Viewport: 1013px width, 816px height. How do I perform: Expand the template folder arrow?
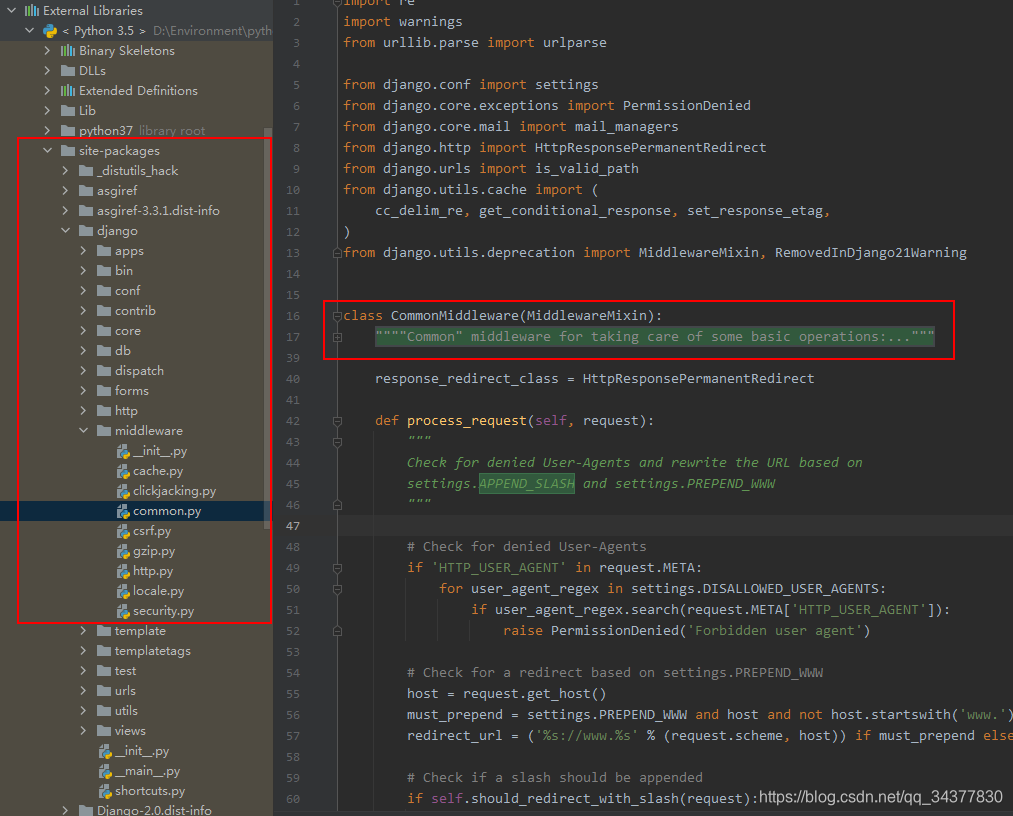coord(83,631)
